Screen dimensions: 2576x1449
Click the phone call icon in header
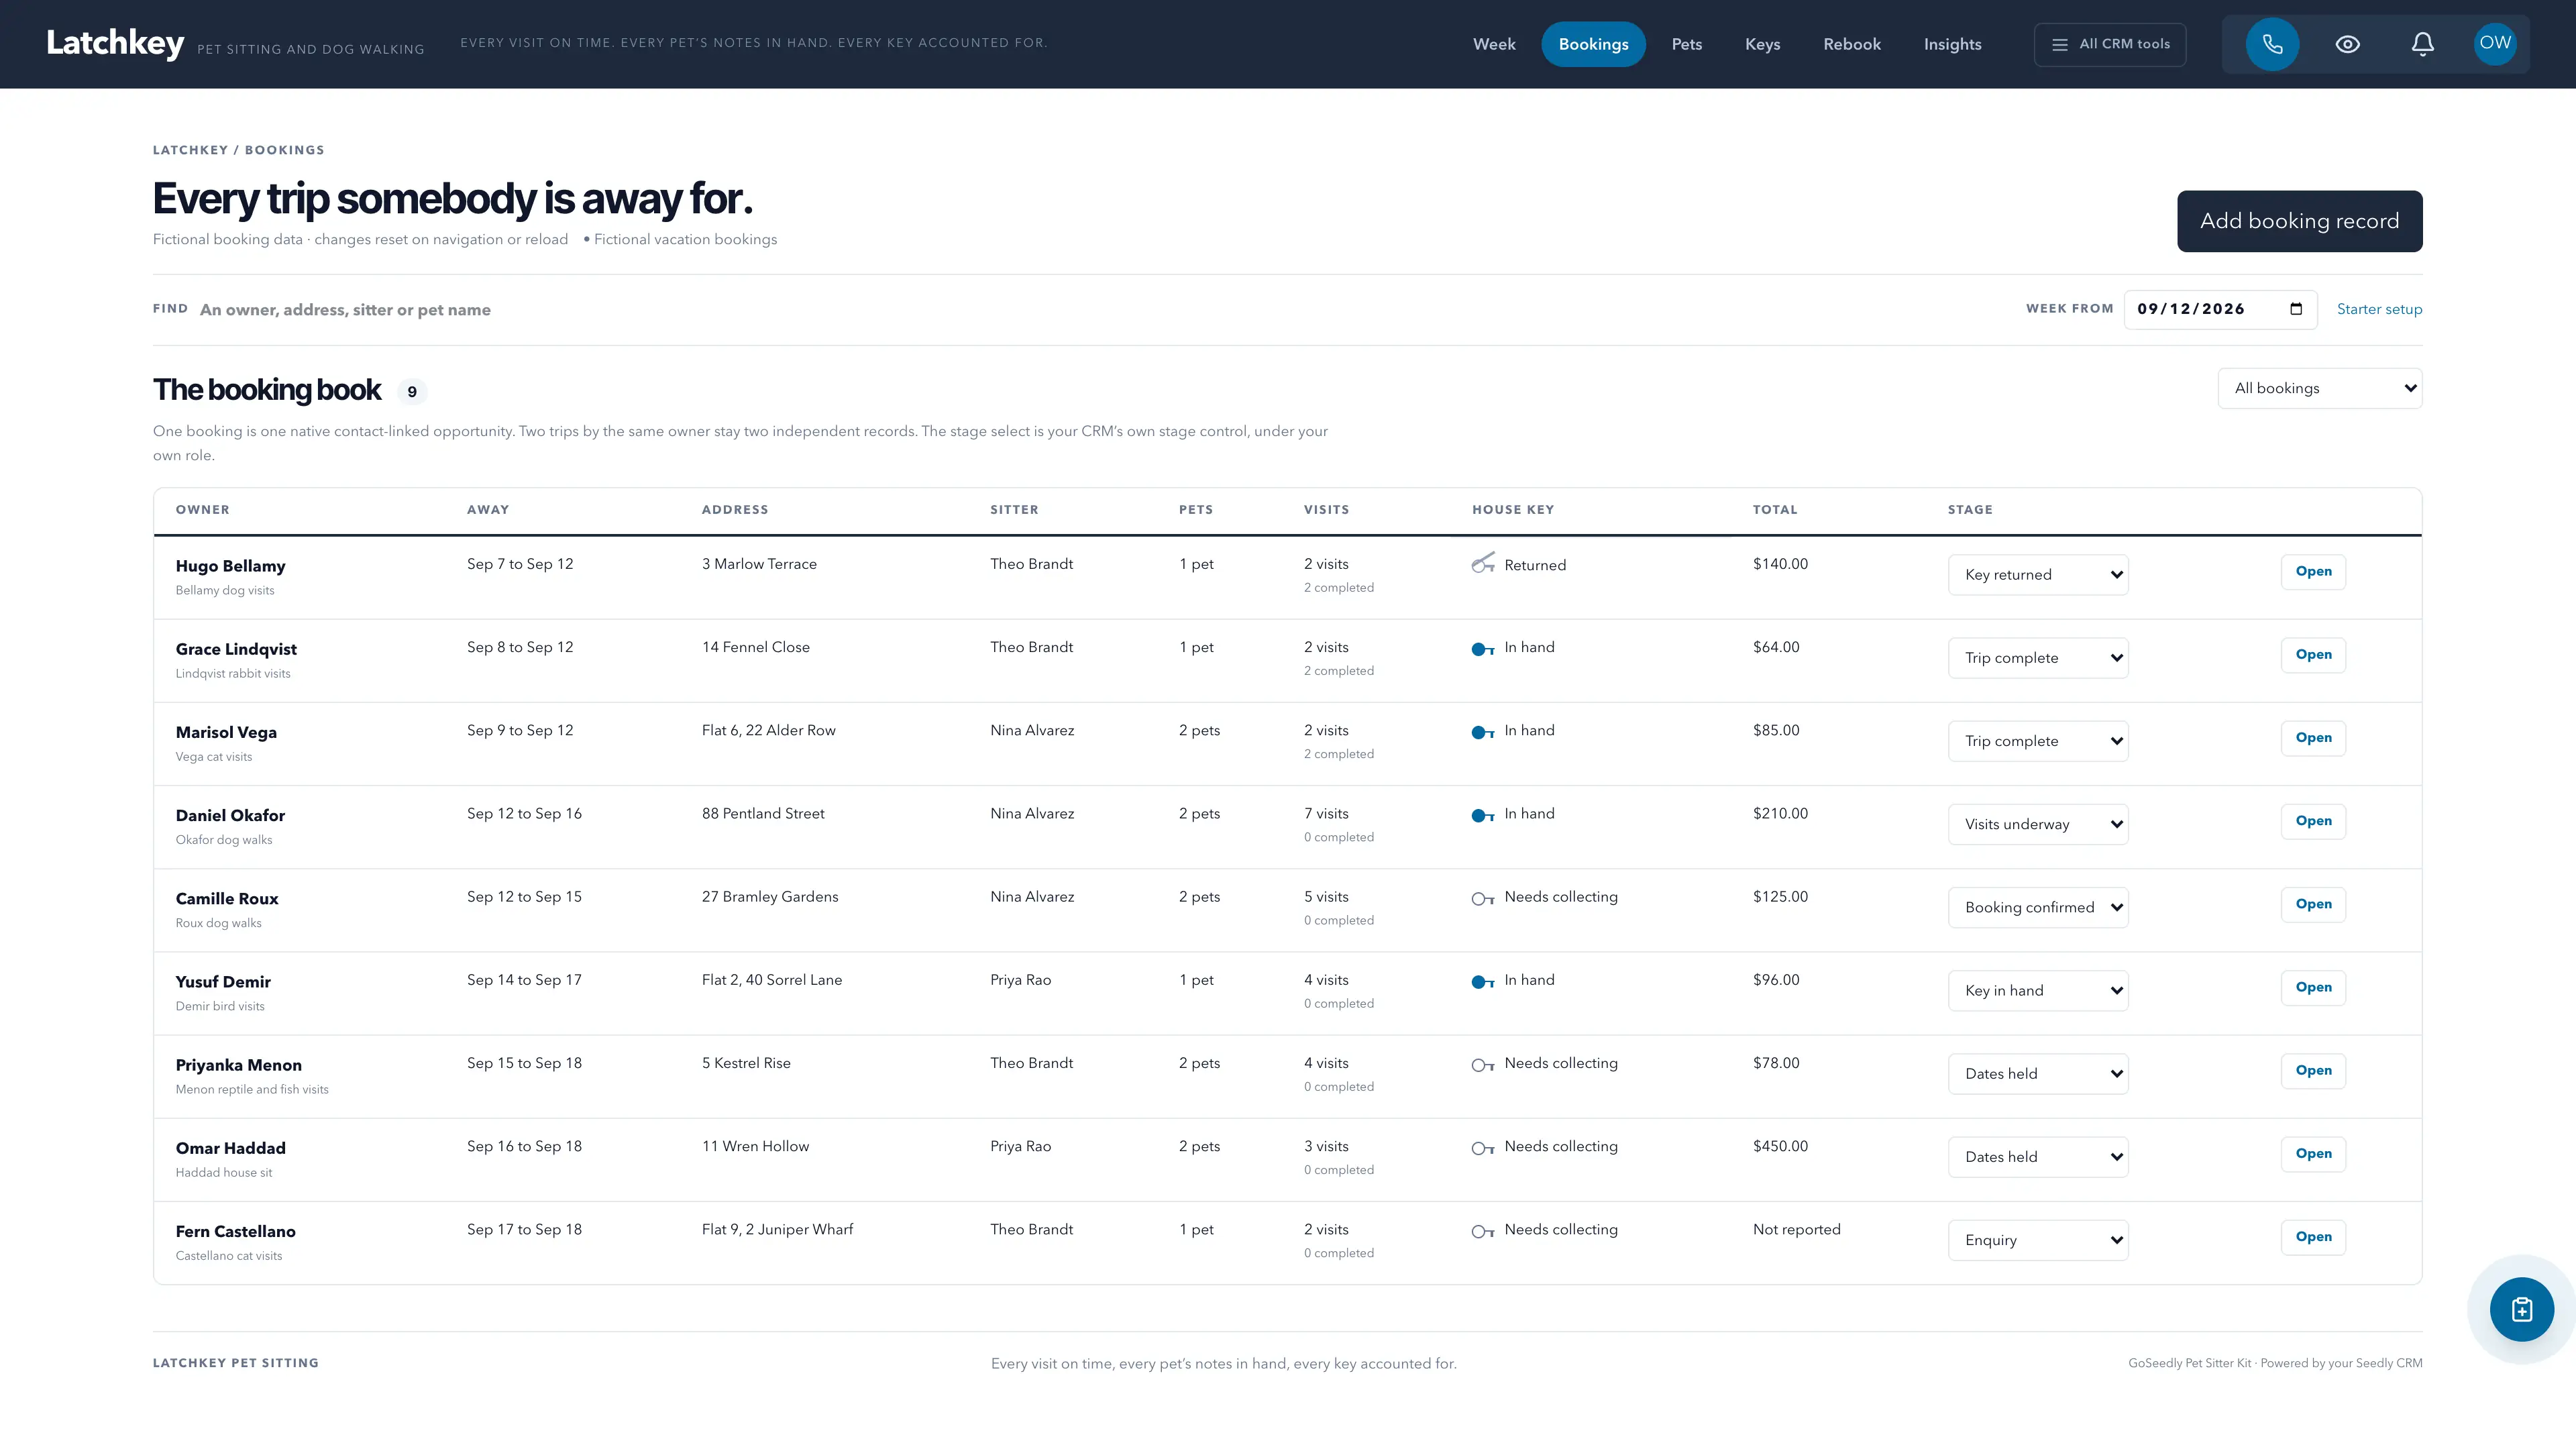click(x=2272, y=44)
